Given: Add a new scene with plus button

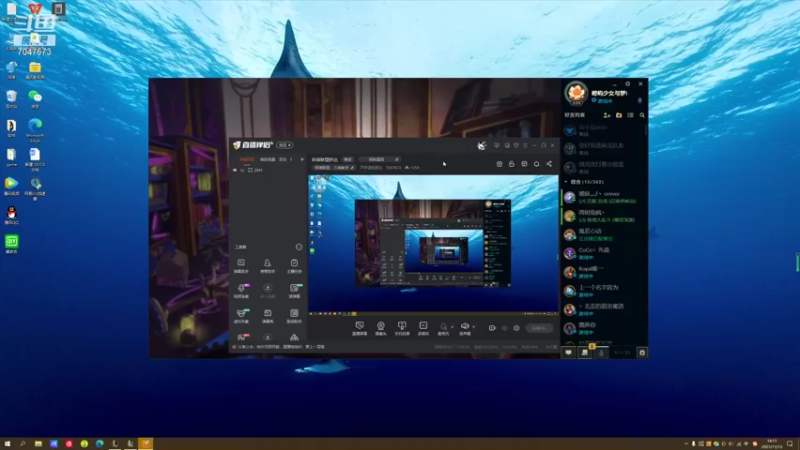Looking at the screenshot, I should pyautogui.click(x=302, y=159).
